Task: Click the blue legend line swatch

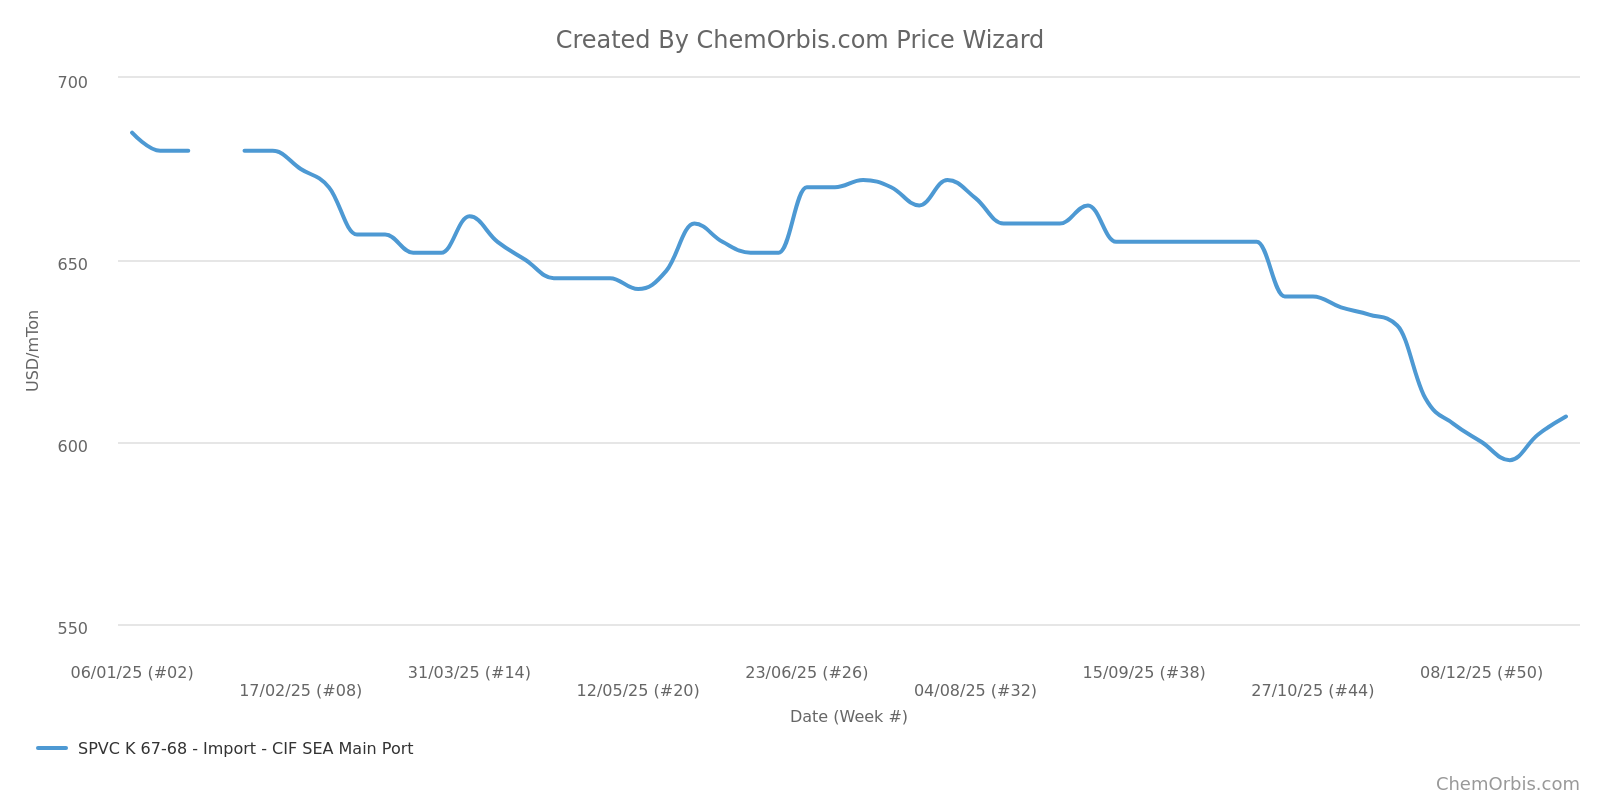Action: click(x=52, y=748)
